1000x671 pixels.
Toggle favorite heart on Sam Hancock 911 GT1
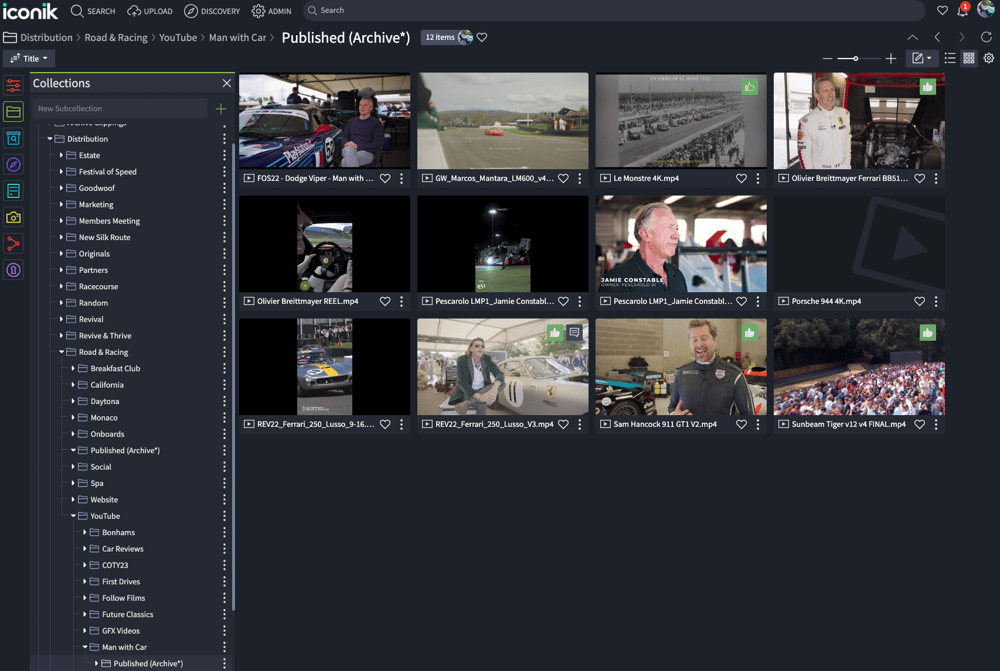pyautogui.click(x=741, y=424)
